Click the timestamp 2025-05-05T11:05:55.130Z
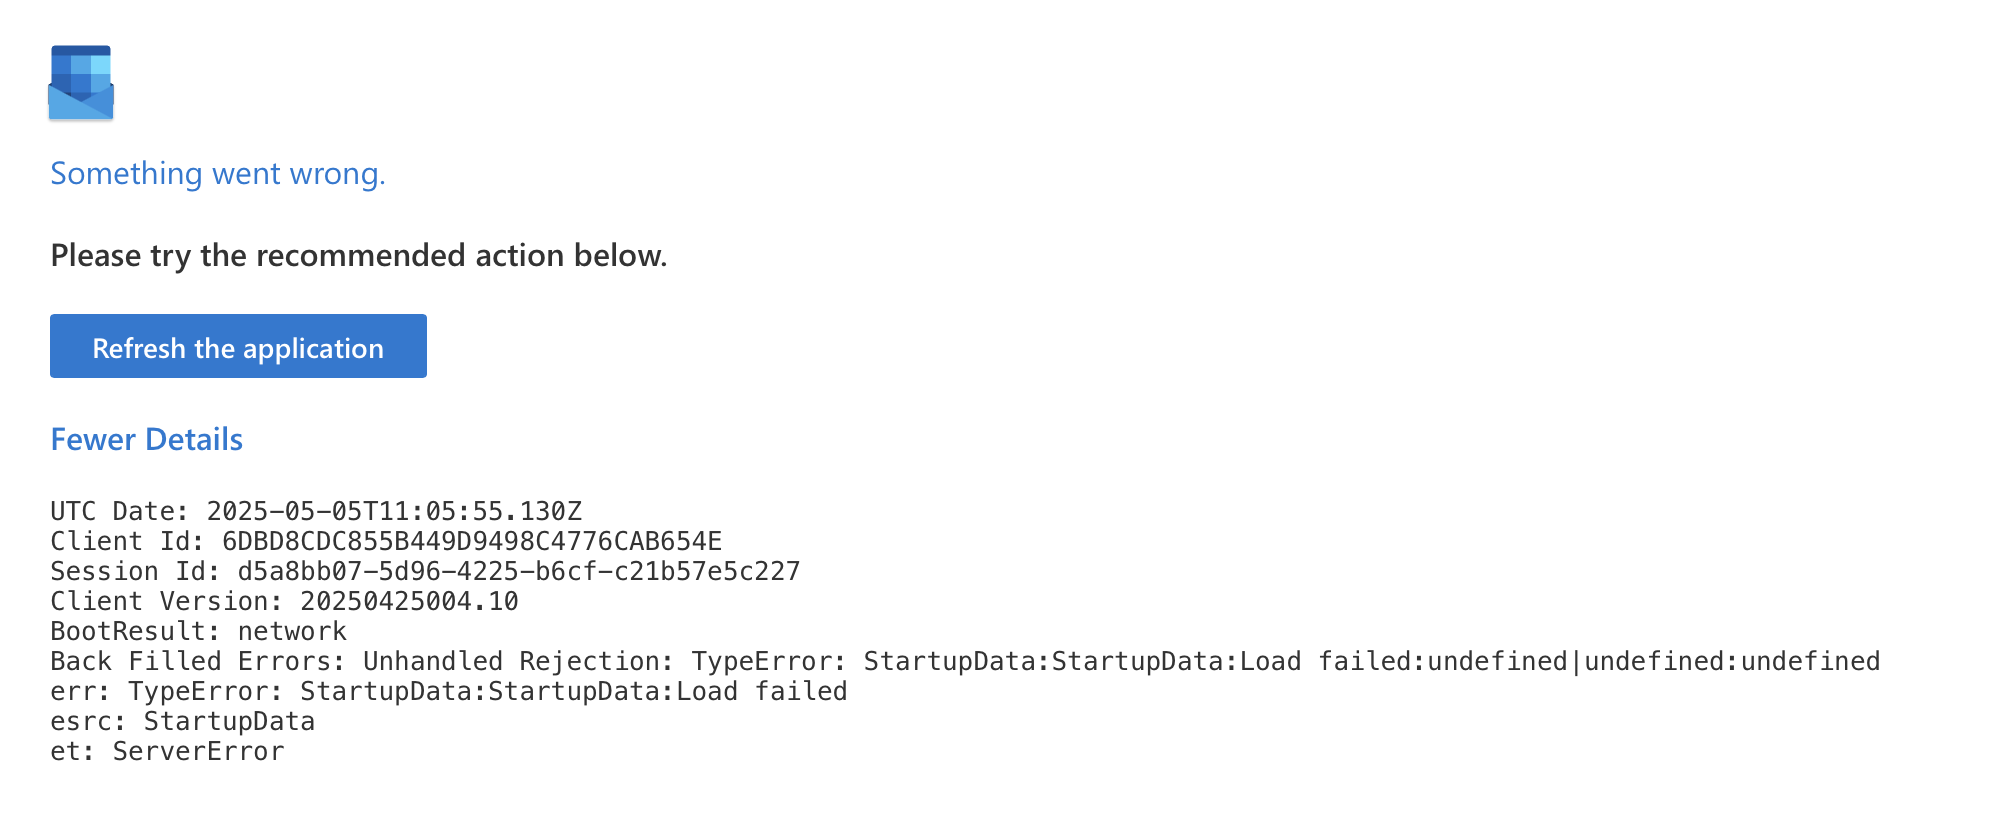 [x=394, y=511]
